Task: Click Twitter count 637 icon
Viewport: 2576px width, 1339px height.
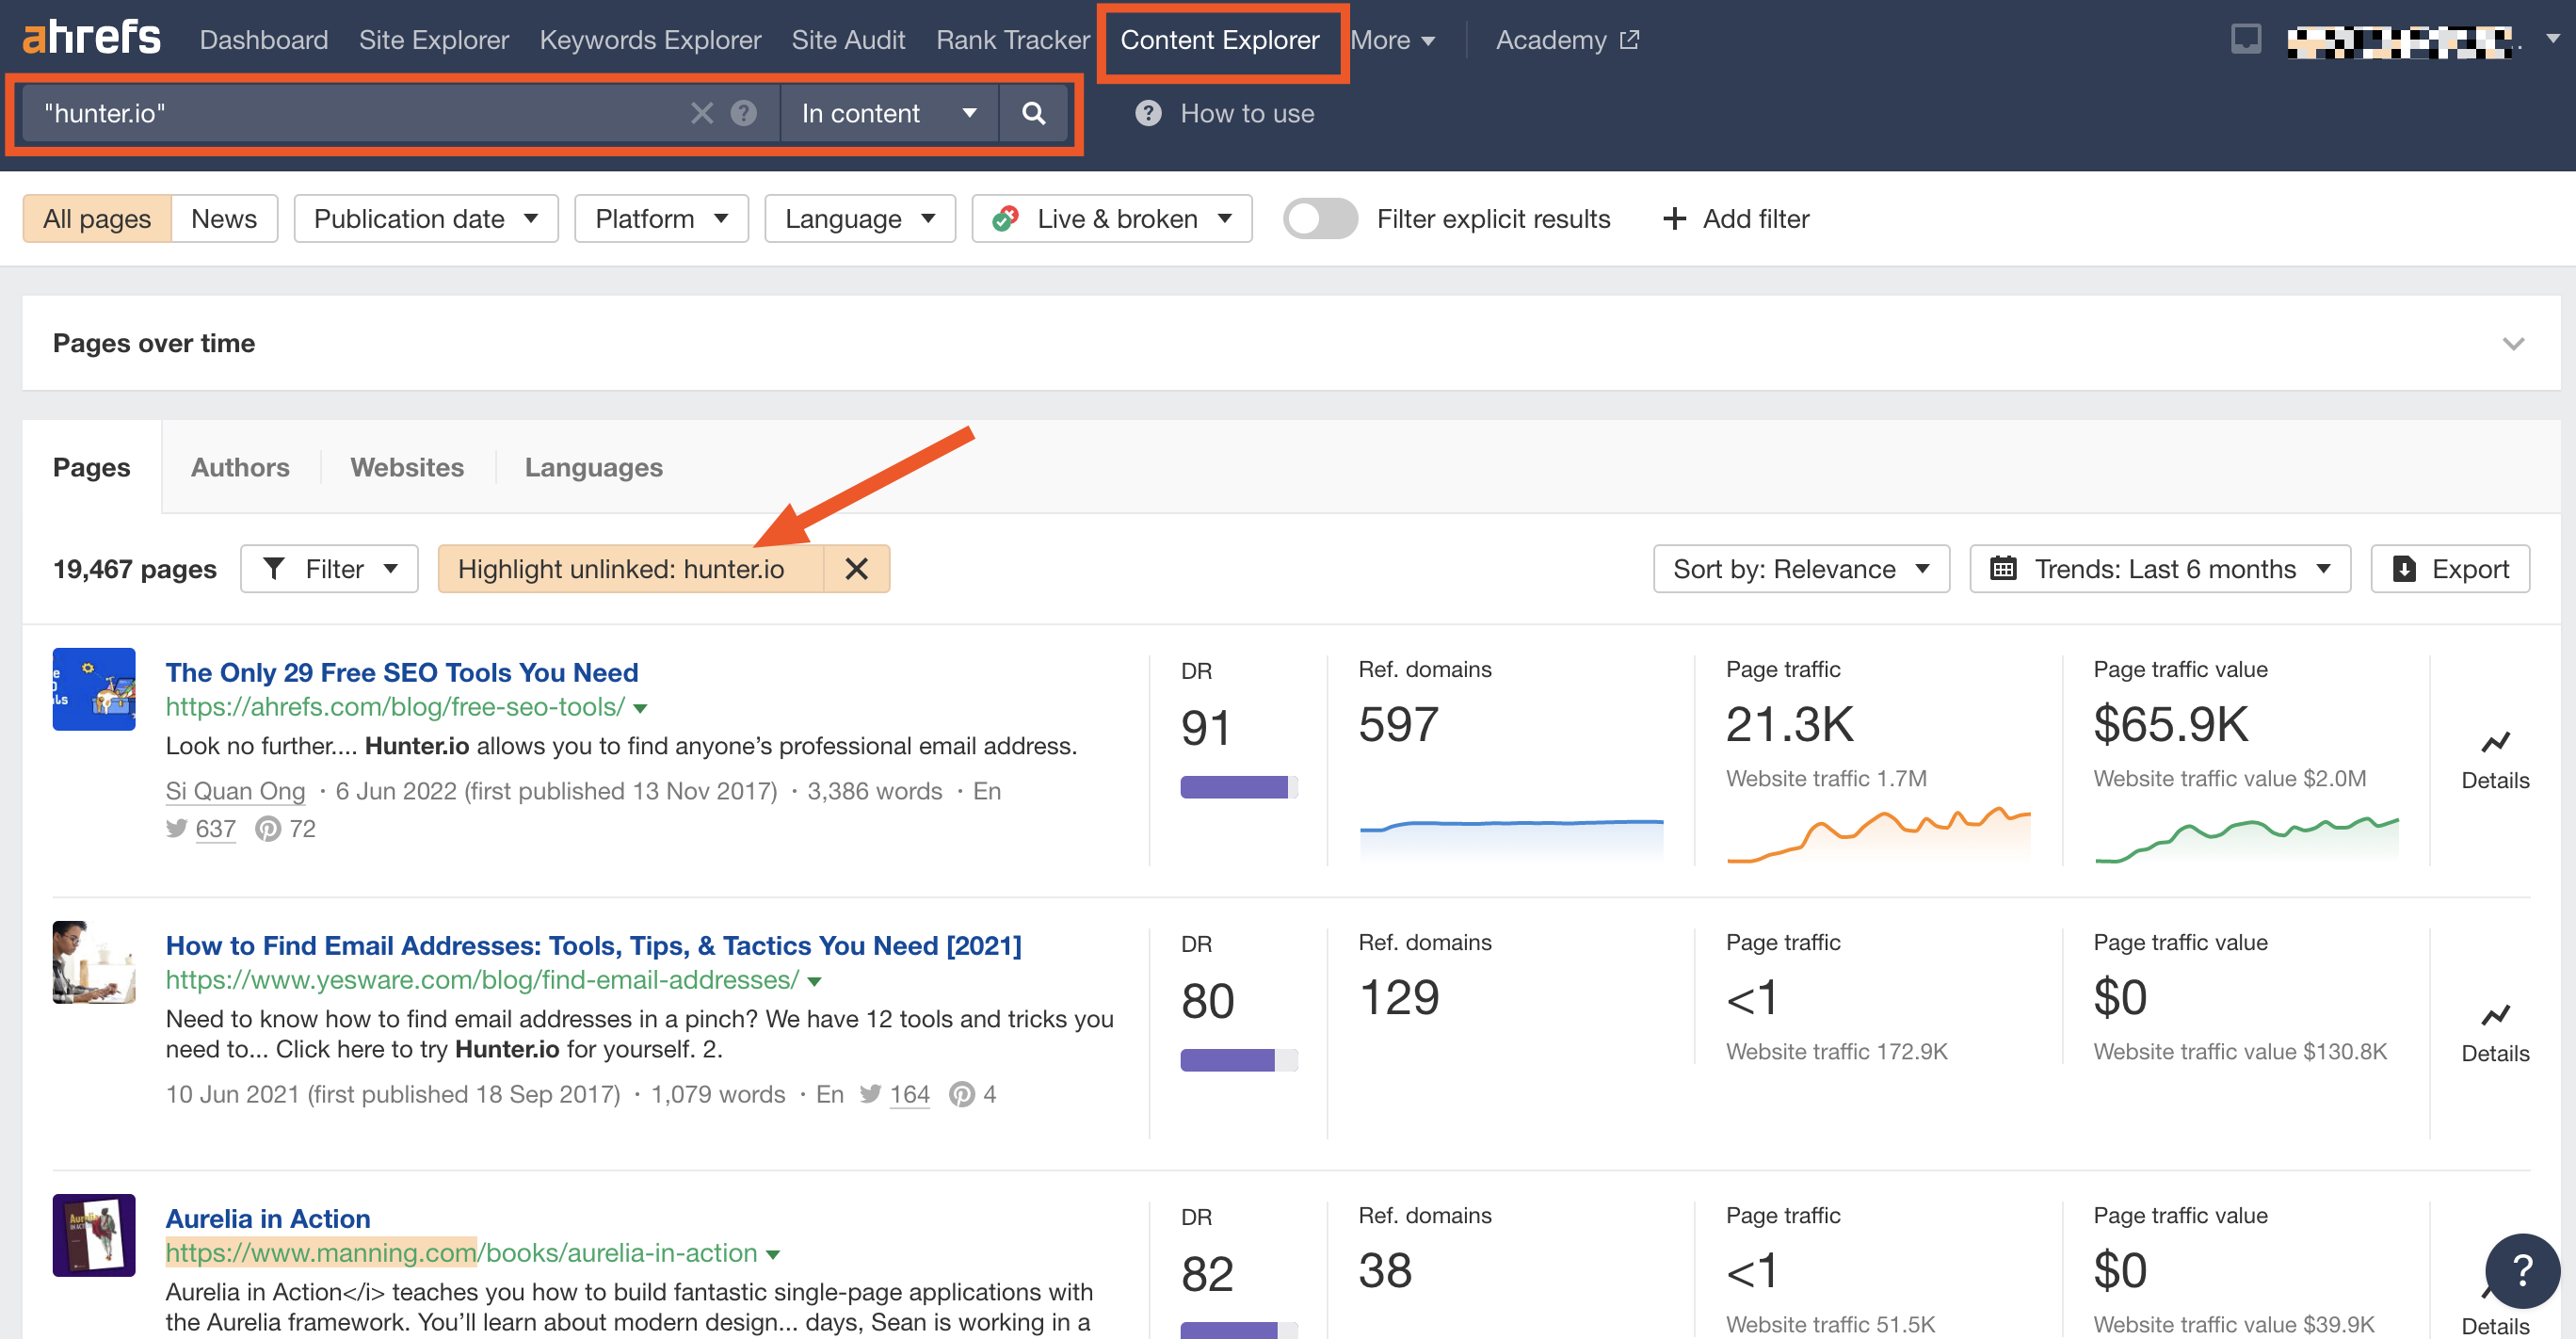Action: click(177, 828)
